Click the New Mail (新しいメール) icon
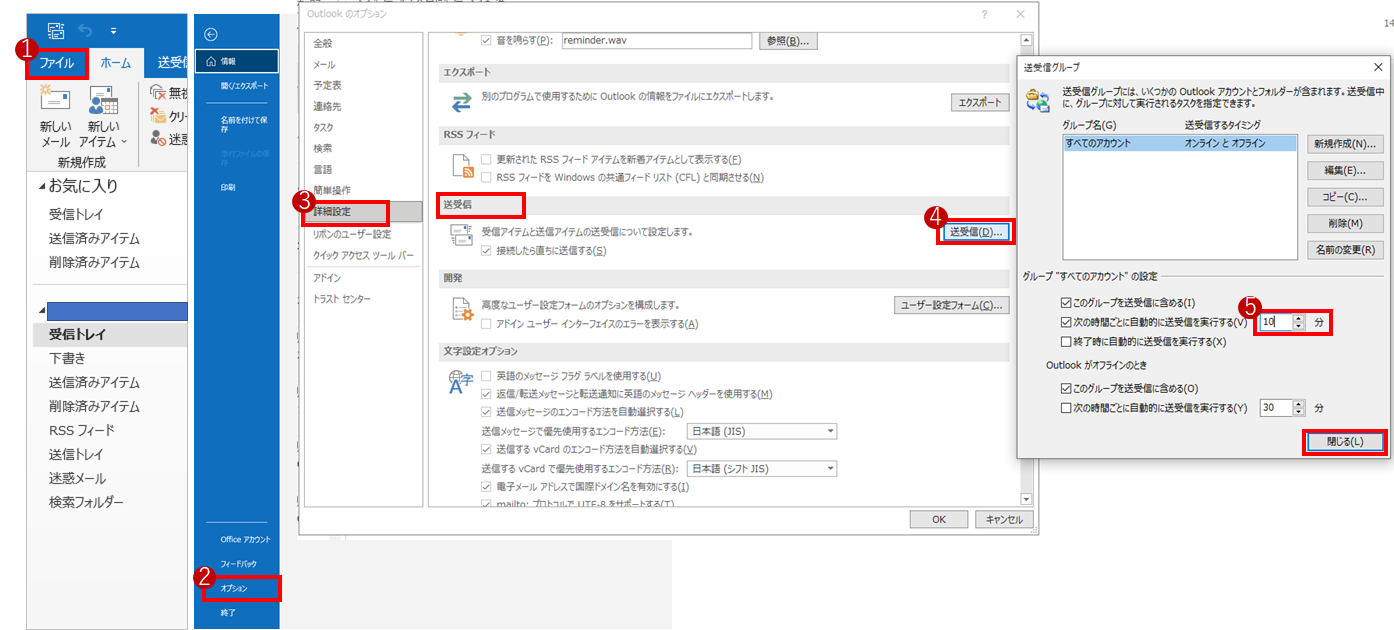The height and width of the screenshot is (630, 1394). (55, 100)
